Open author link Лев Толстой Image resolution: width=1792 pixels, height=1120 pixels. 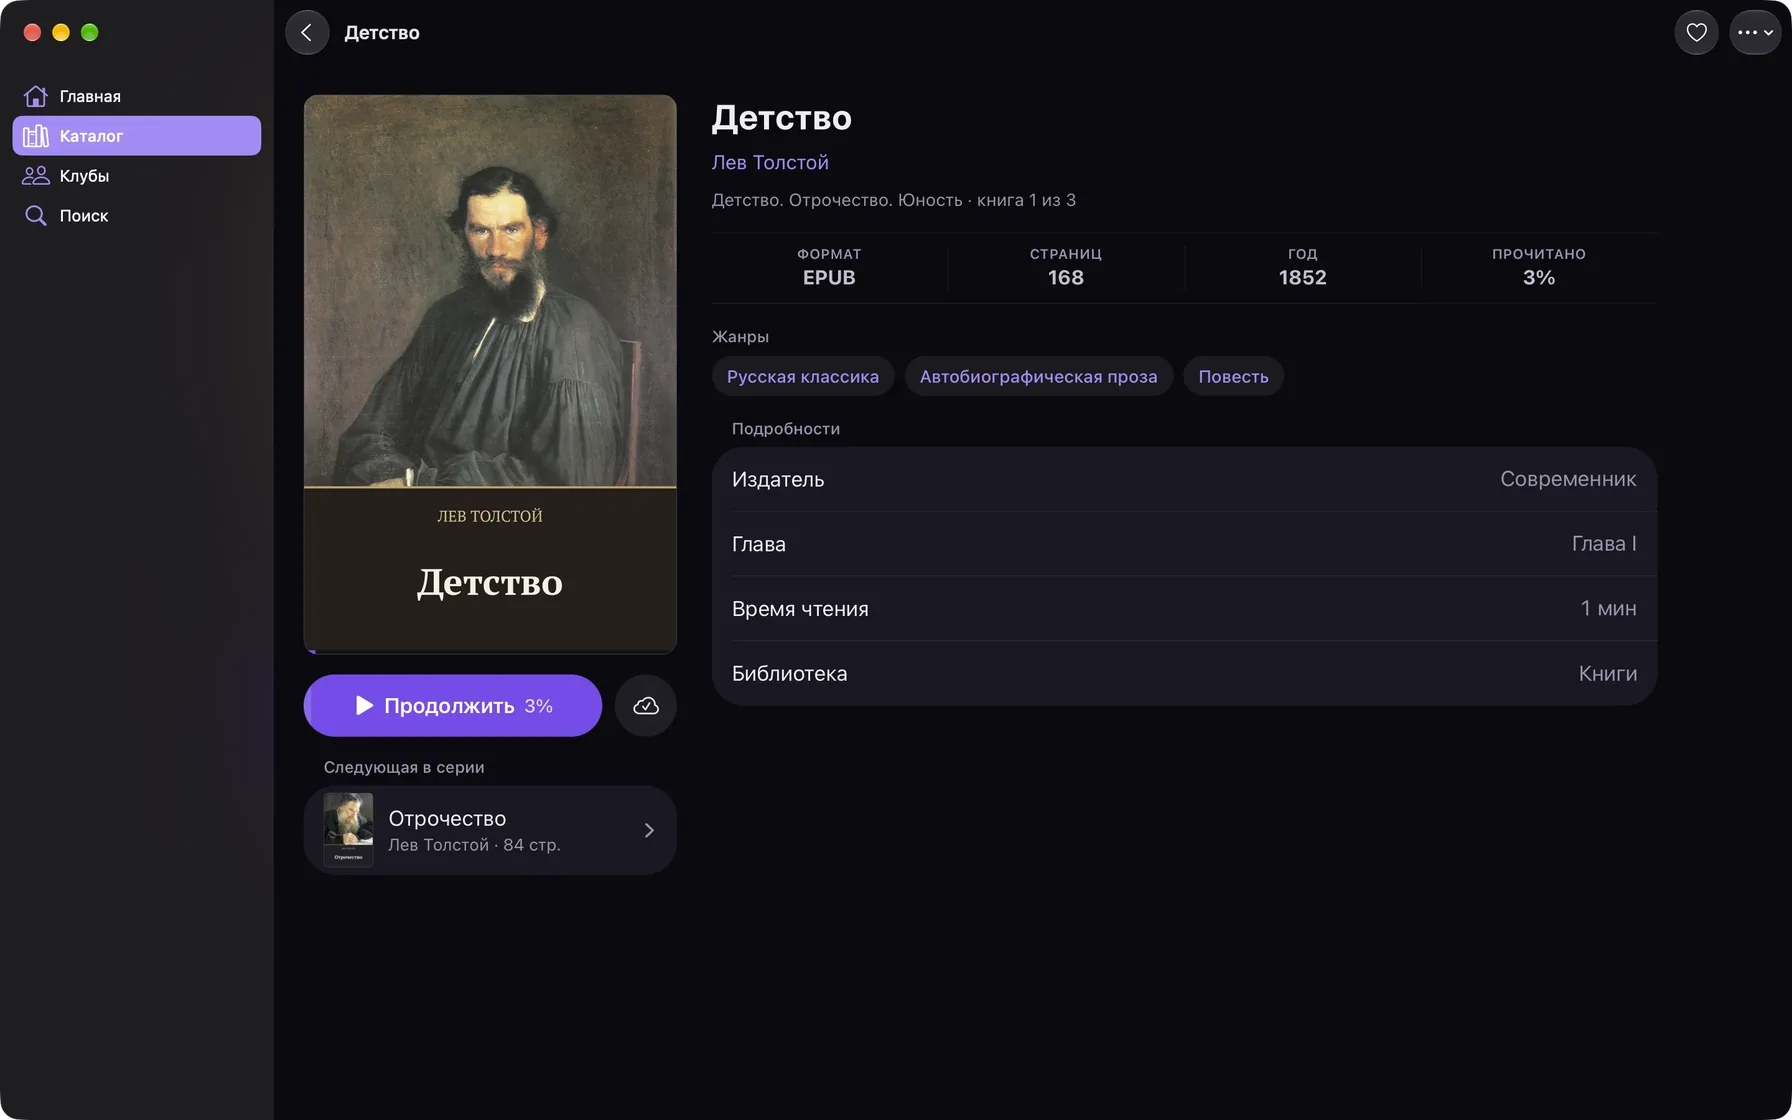click(770, 163)
